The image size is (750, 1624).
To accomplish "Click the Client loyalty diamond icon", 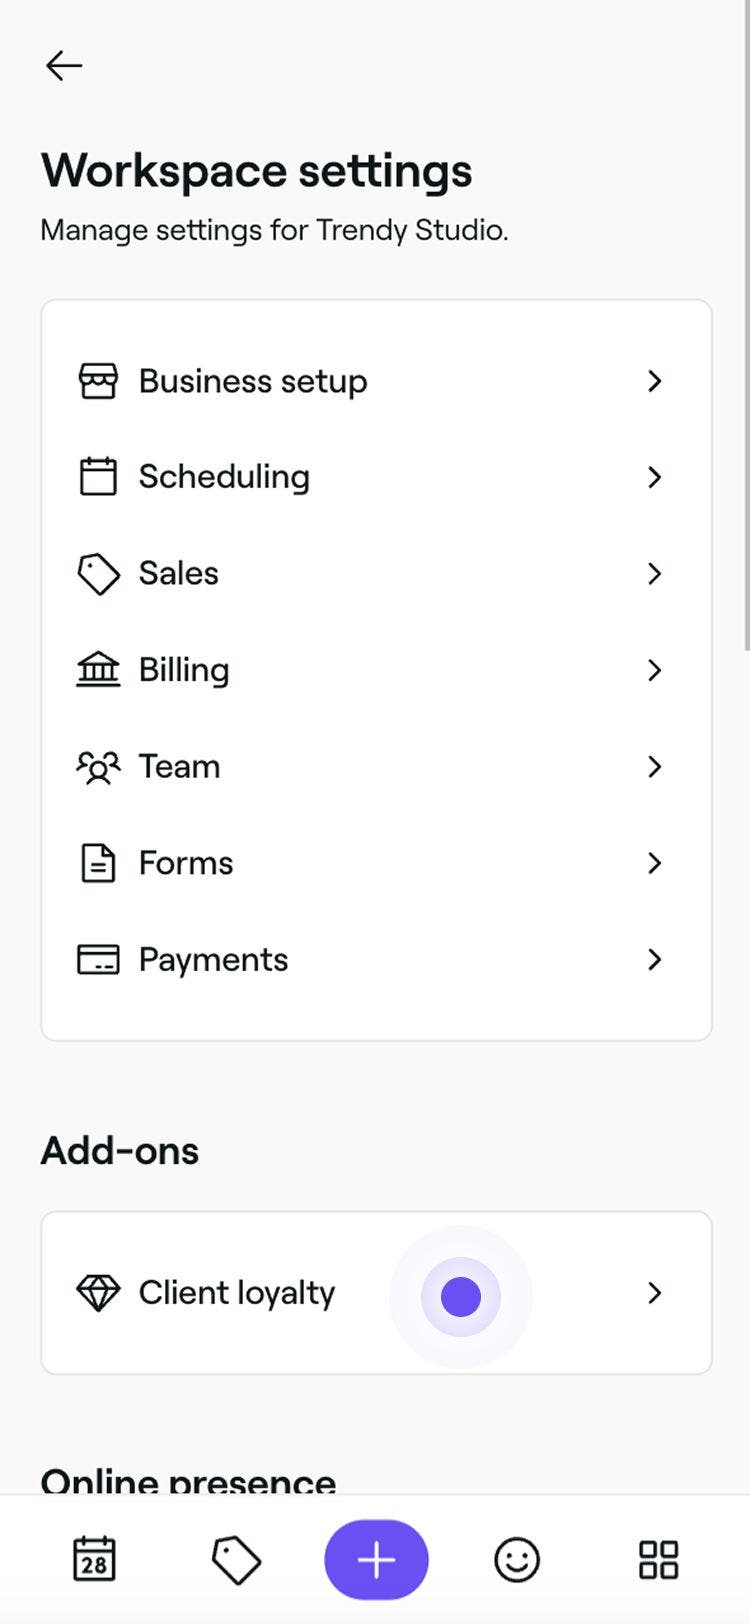I will pos(98,1293).
